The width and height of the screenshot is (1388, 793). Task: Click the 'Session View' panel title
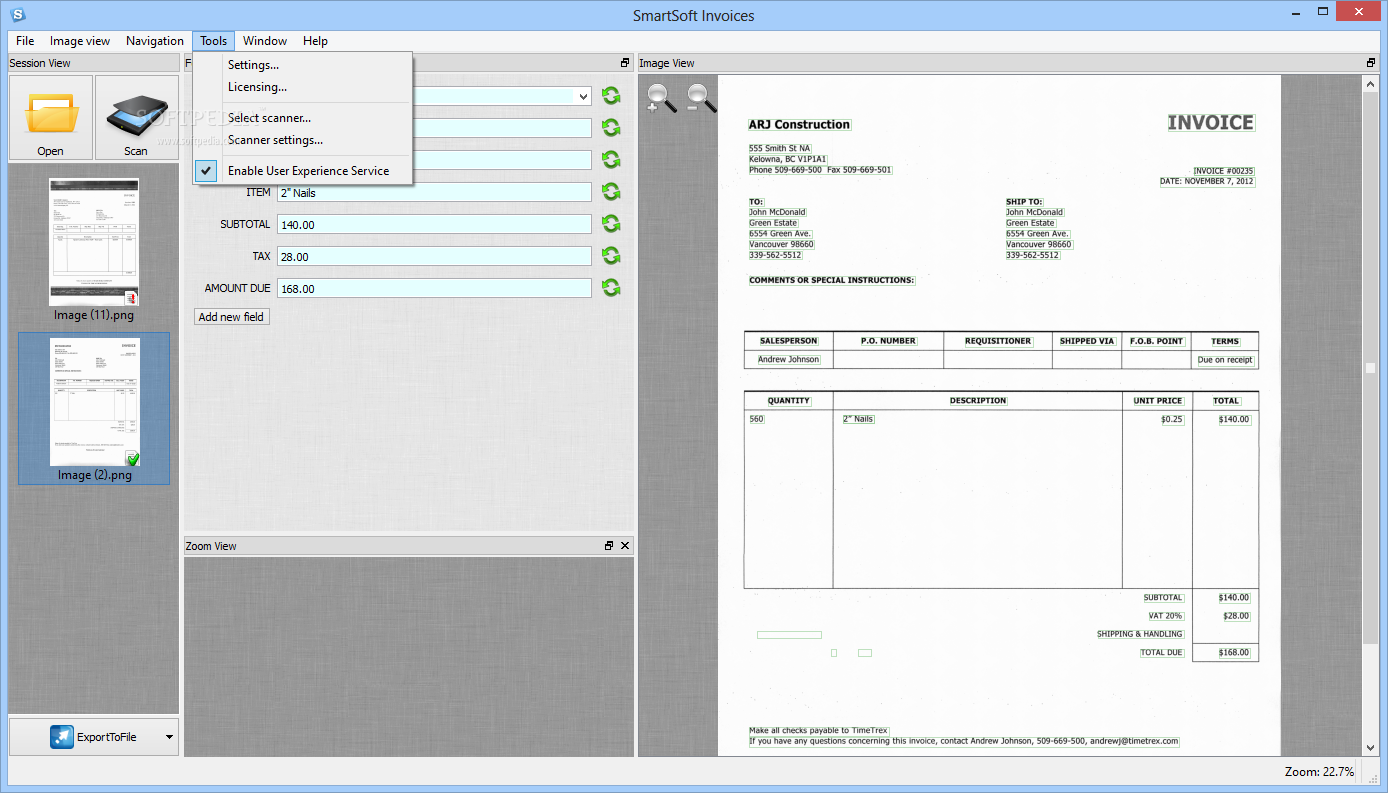[40, 63]
